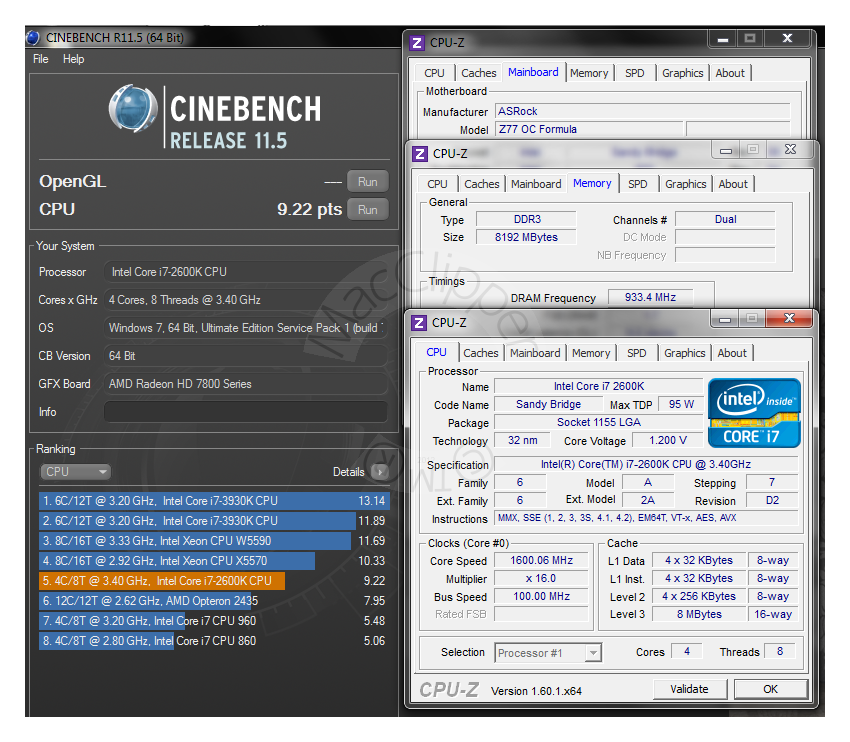Switch to the SPD tab
850x742 pixels.
(637, 352)
